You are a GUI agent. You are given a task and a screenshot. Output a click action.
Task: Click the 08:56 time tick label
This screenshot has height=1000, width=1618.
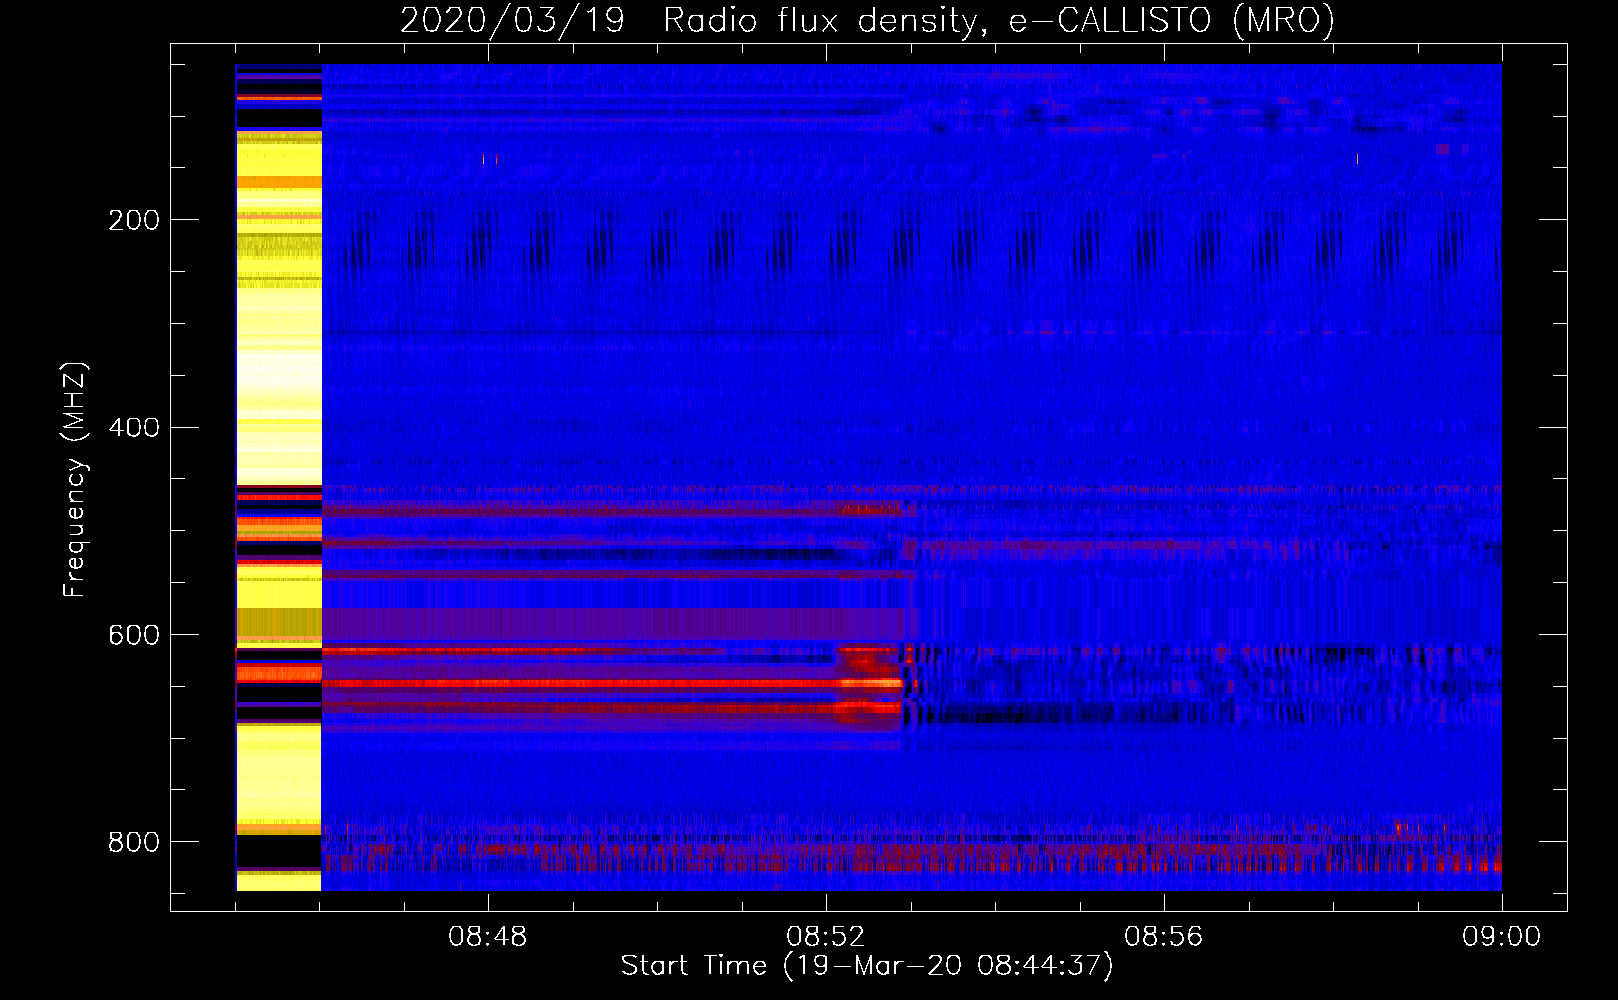tap(1164, 937)
